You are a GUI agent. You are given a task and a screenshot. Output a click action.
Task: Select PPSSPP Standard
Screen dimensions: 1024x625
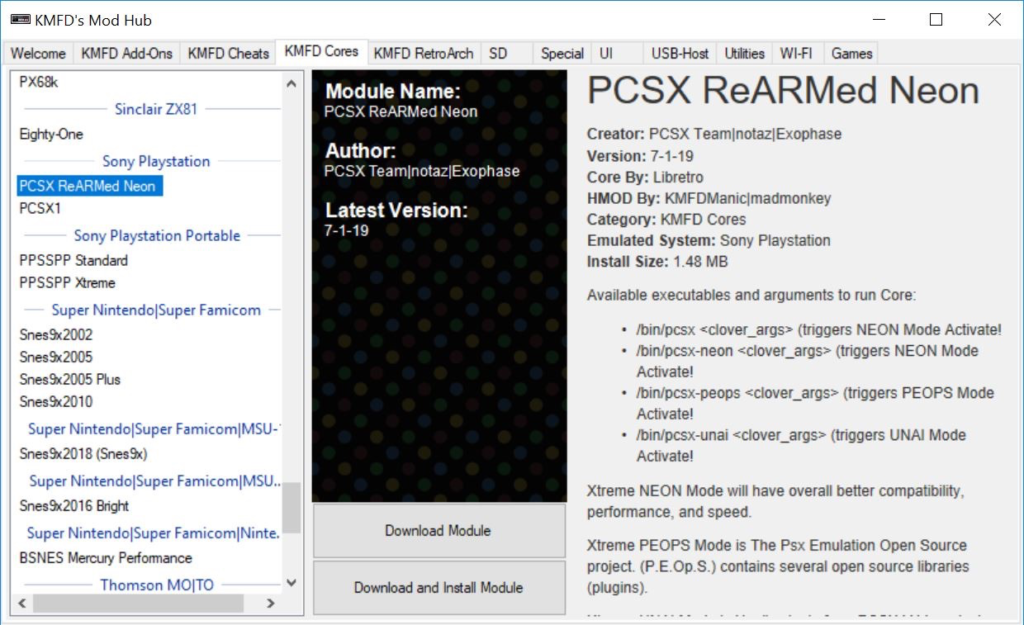[x=73, y=261]
